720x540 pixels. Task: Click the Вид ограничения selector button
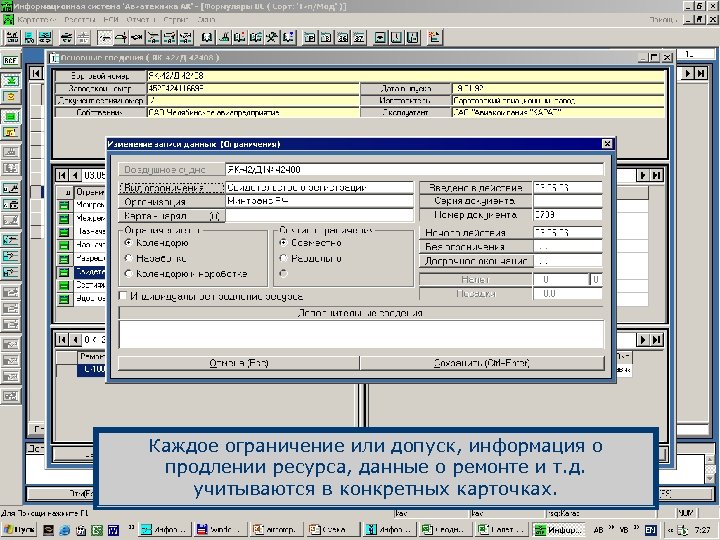pyautogui.click(x=172, y=188)
